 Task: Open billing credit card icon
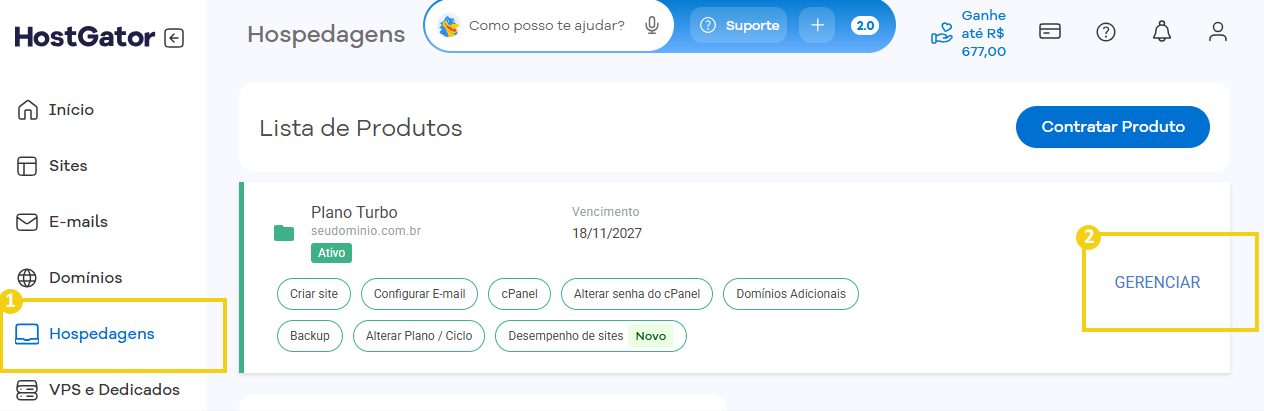(x=1050, y=31)
